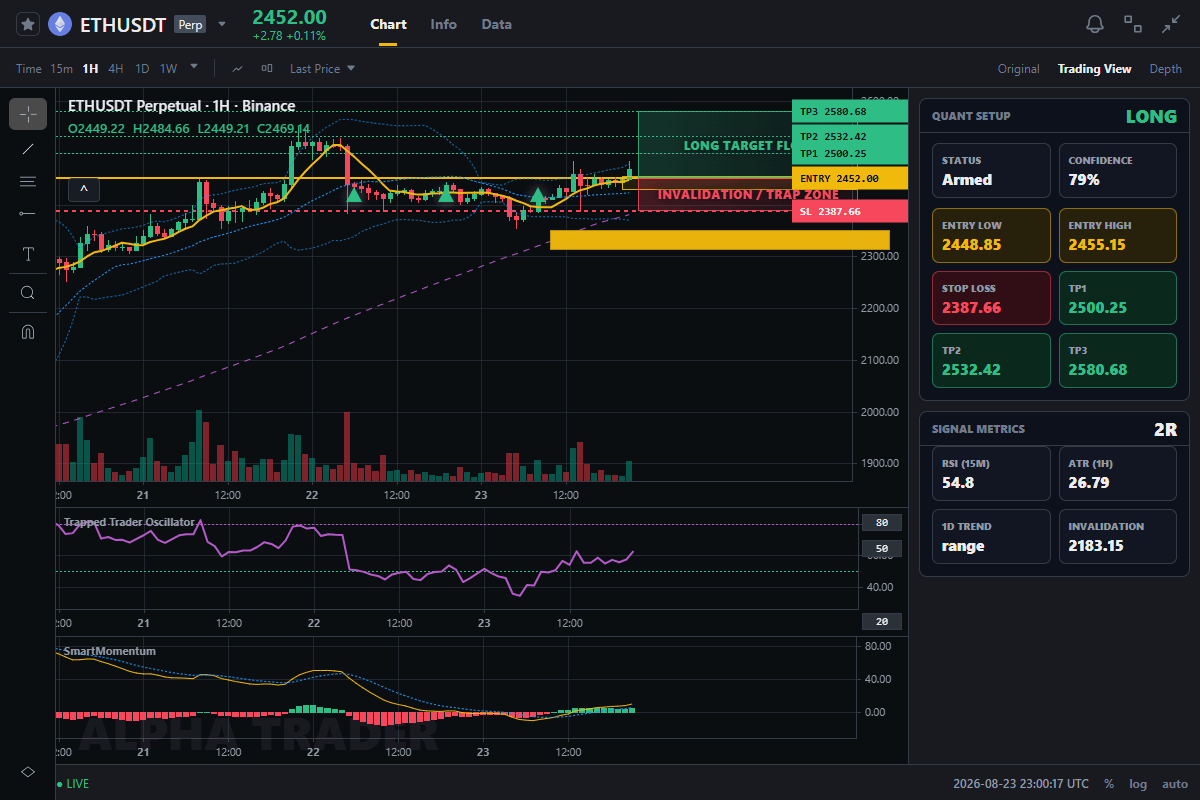This screenshot has width=1200, height=800.
Task: Switch to the Original chart view
Action: click(x=1019, y=69)
